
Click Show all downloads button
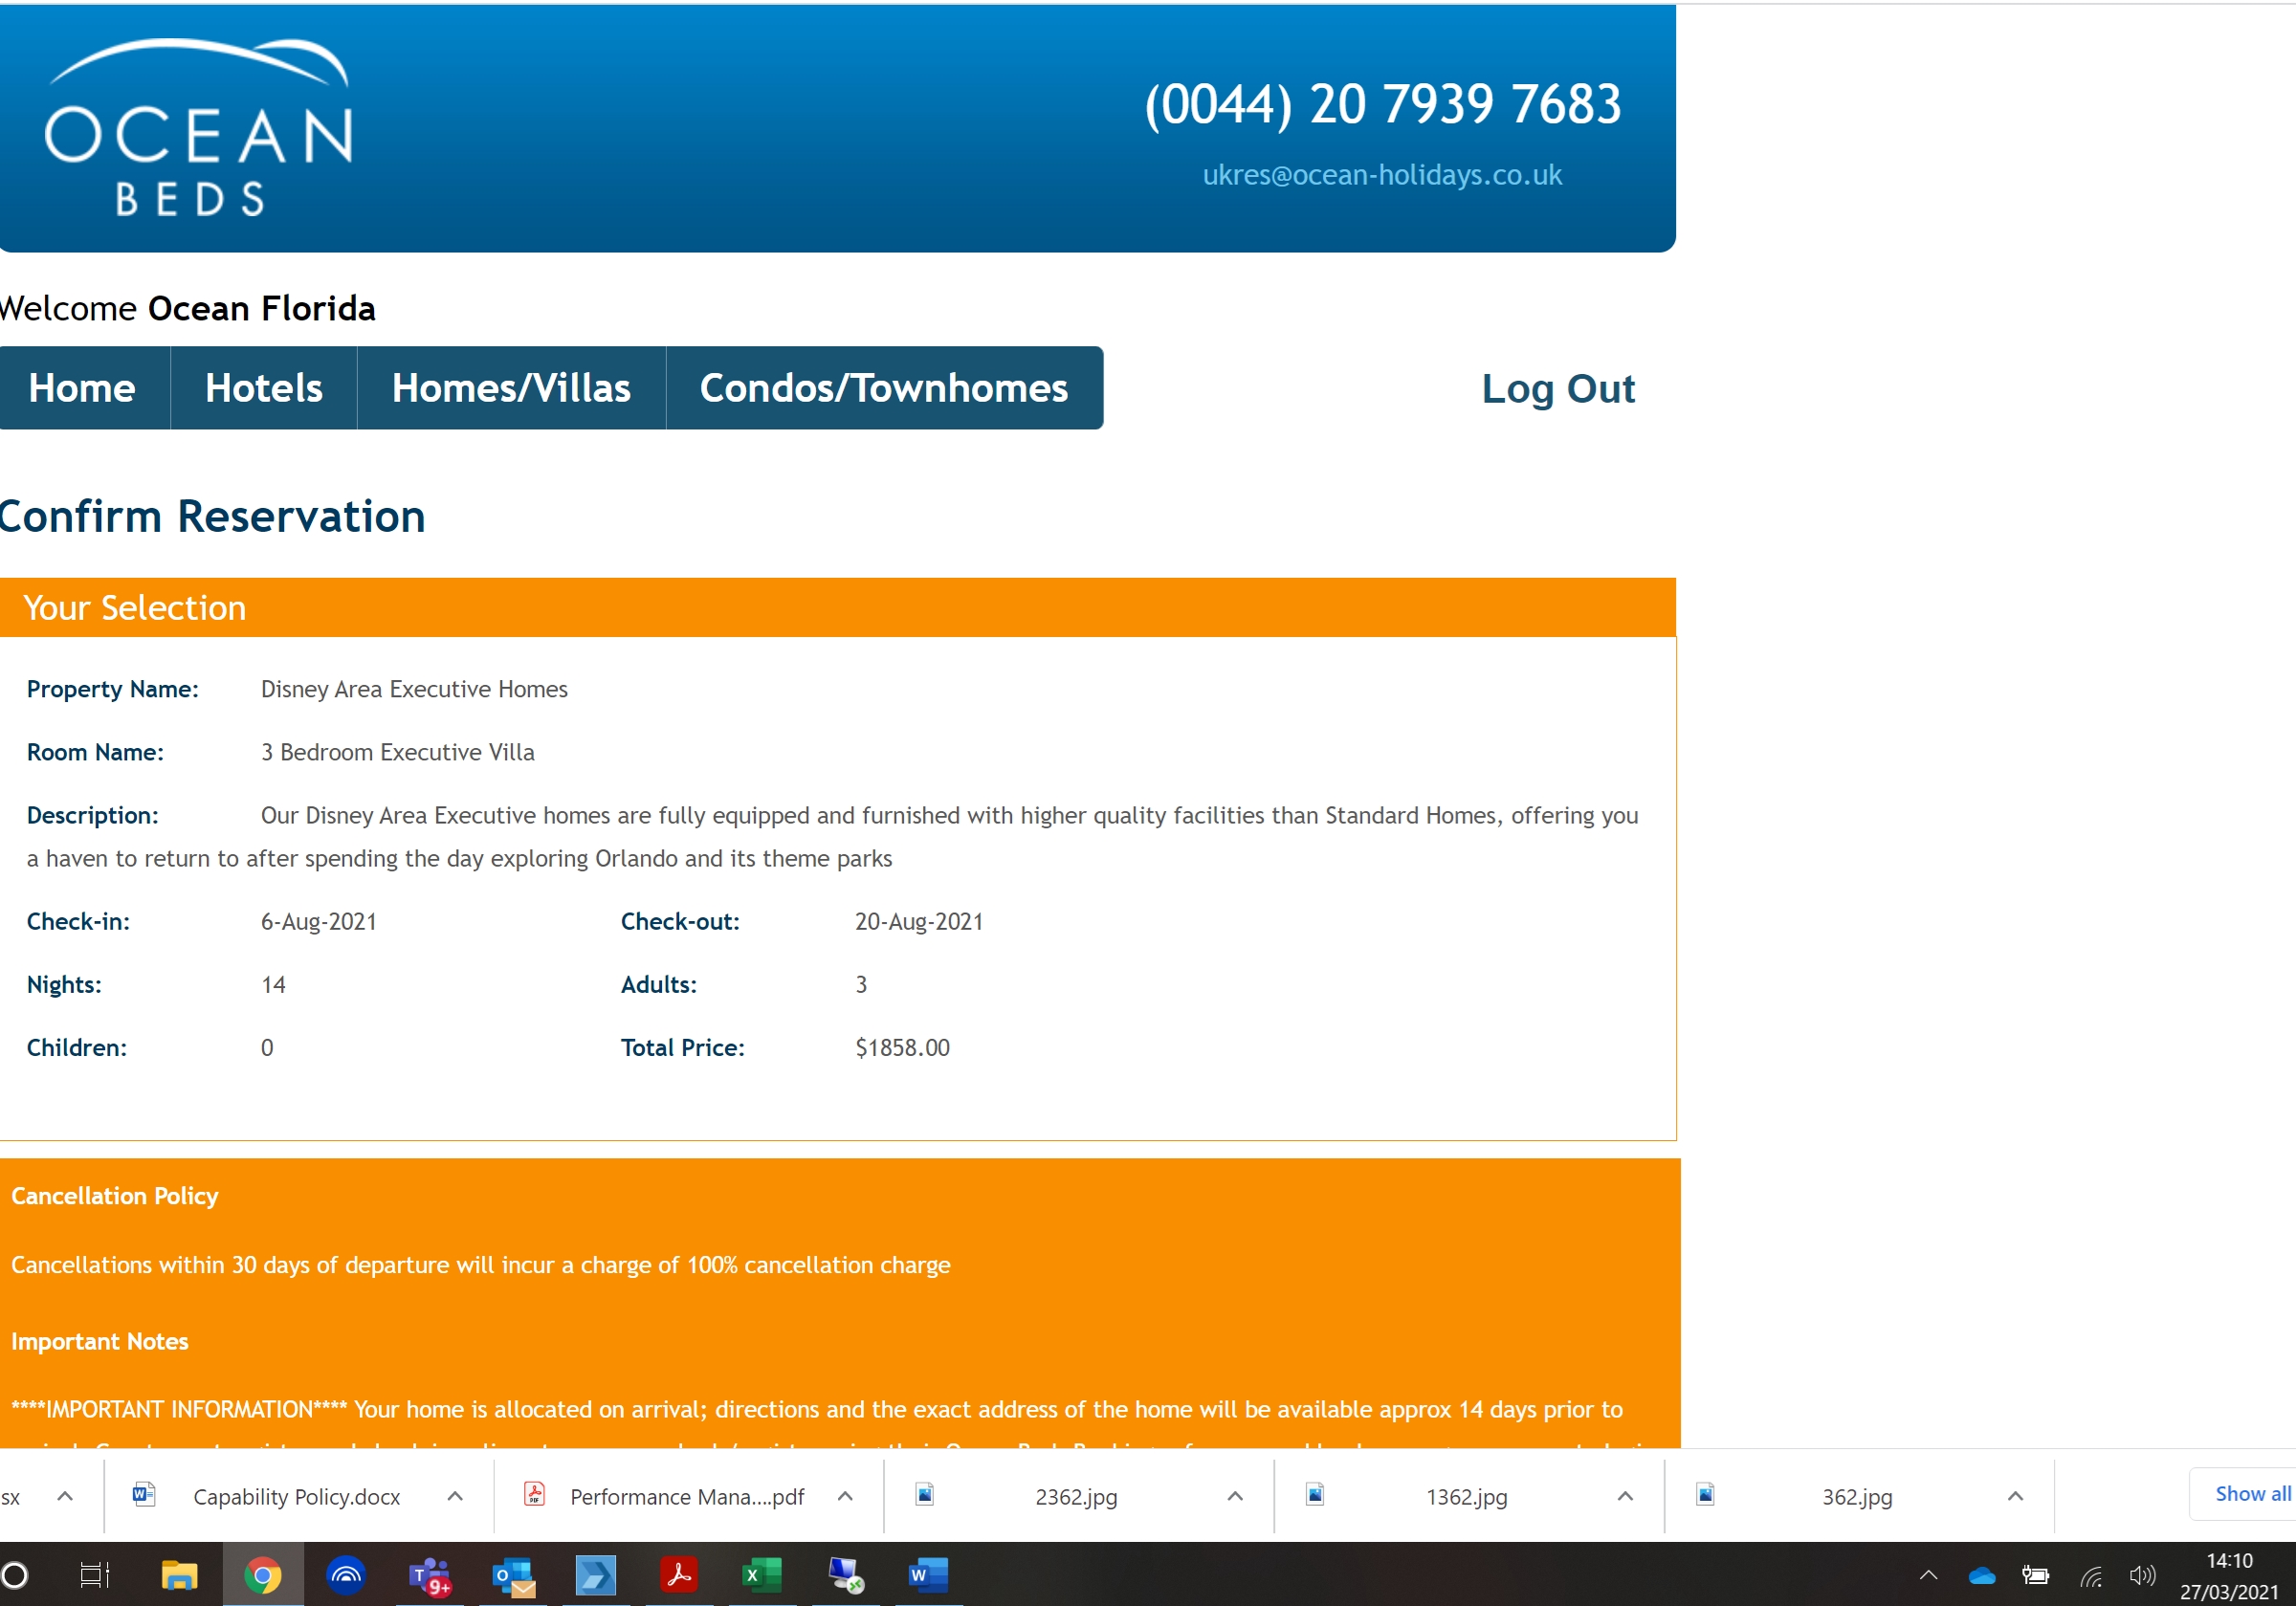tap(2251, 1494)
